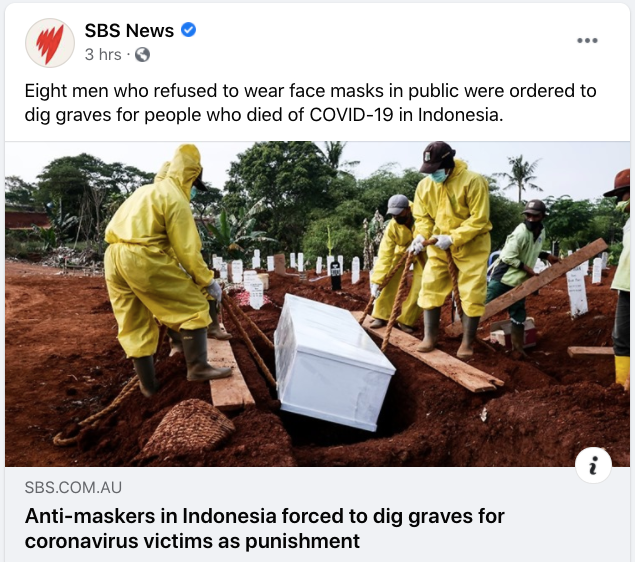Click the worker in yellow suit on left
635x562 pixels.
[164, 268]
